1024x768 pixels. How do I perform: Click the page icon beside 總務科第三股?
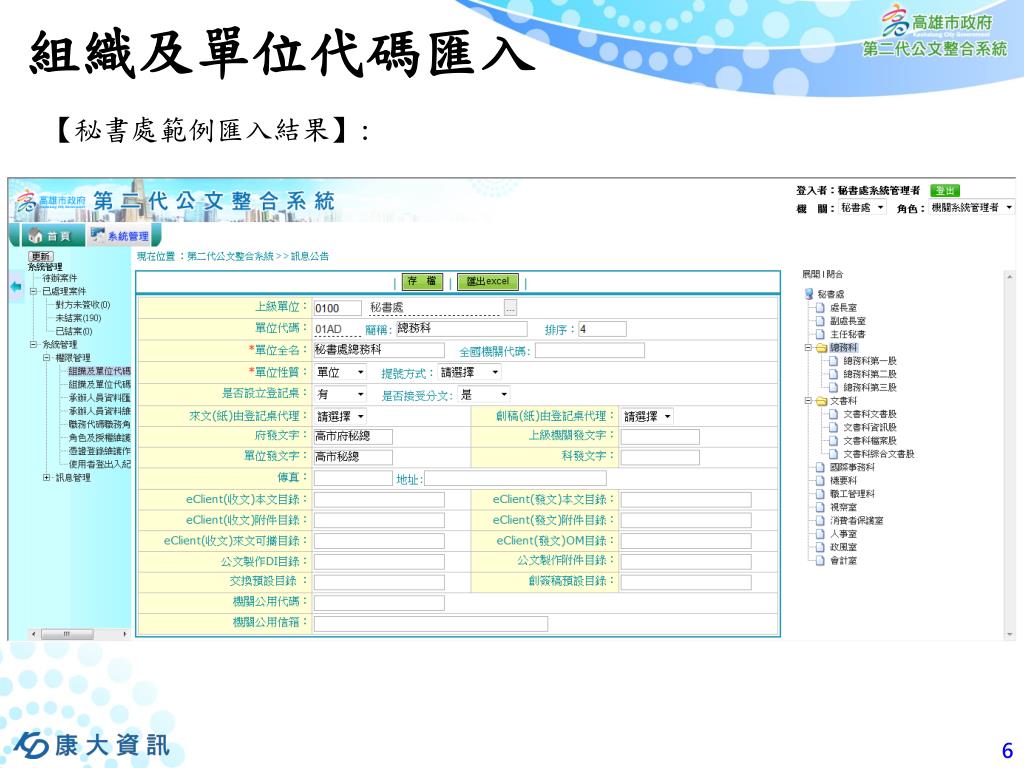[833, 387]
